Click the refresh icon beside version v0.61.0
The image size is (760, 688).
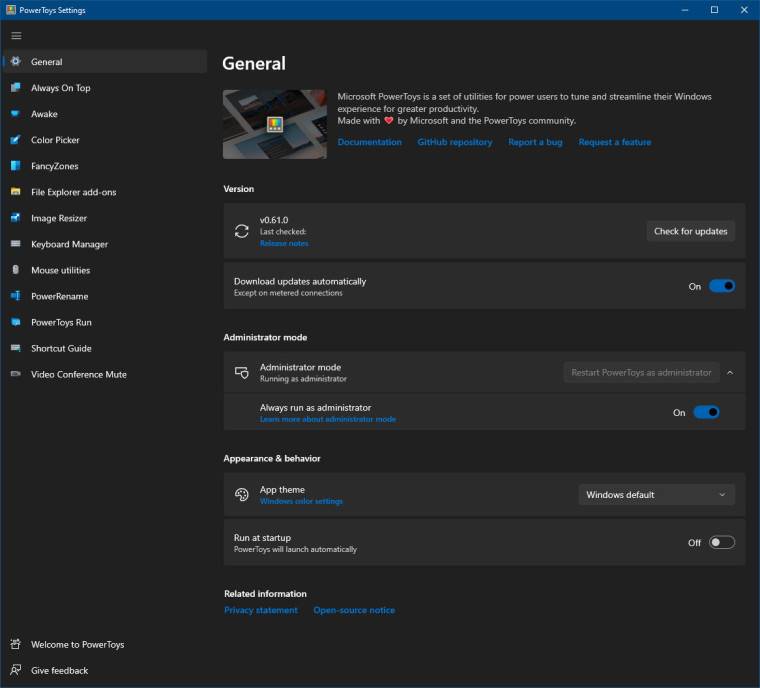click(x=241, y=231)
